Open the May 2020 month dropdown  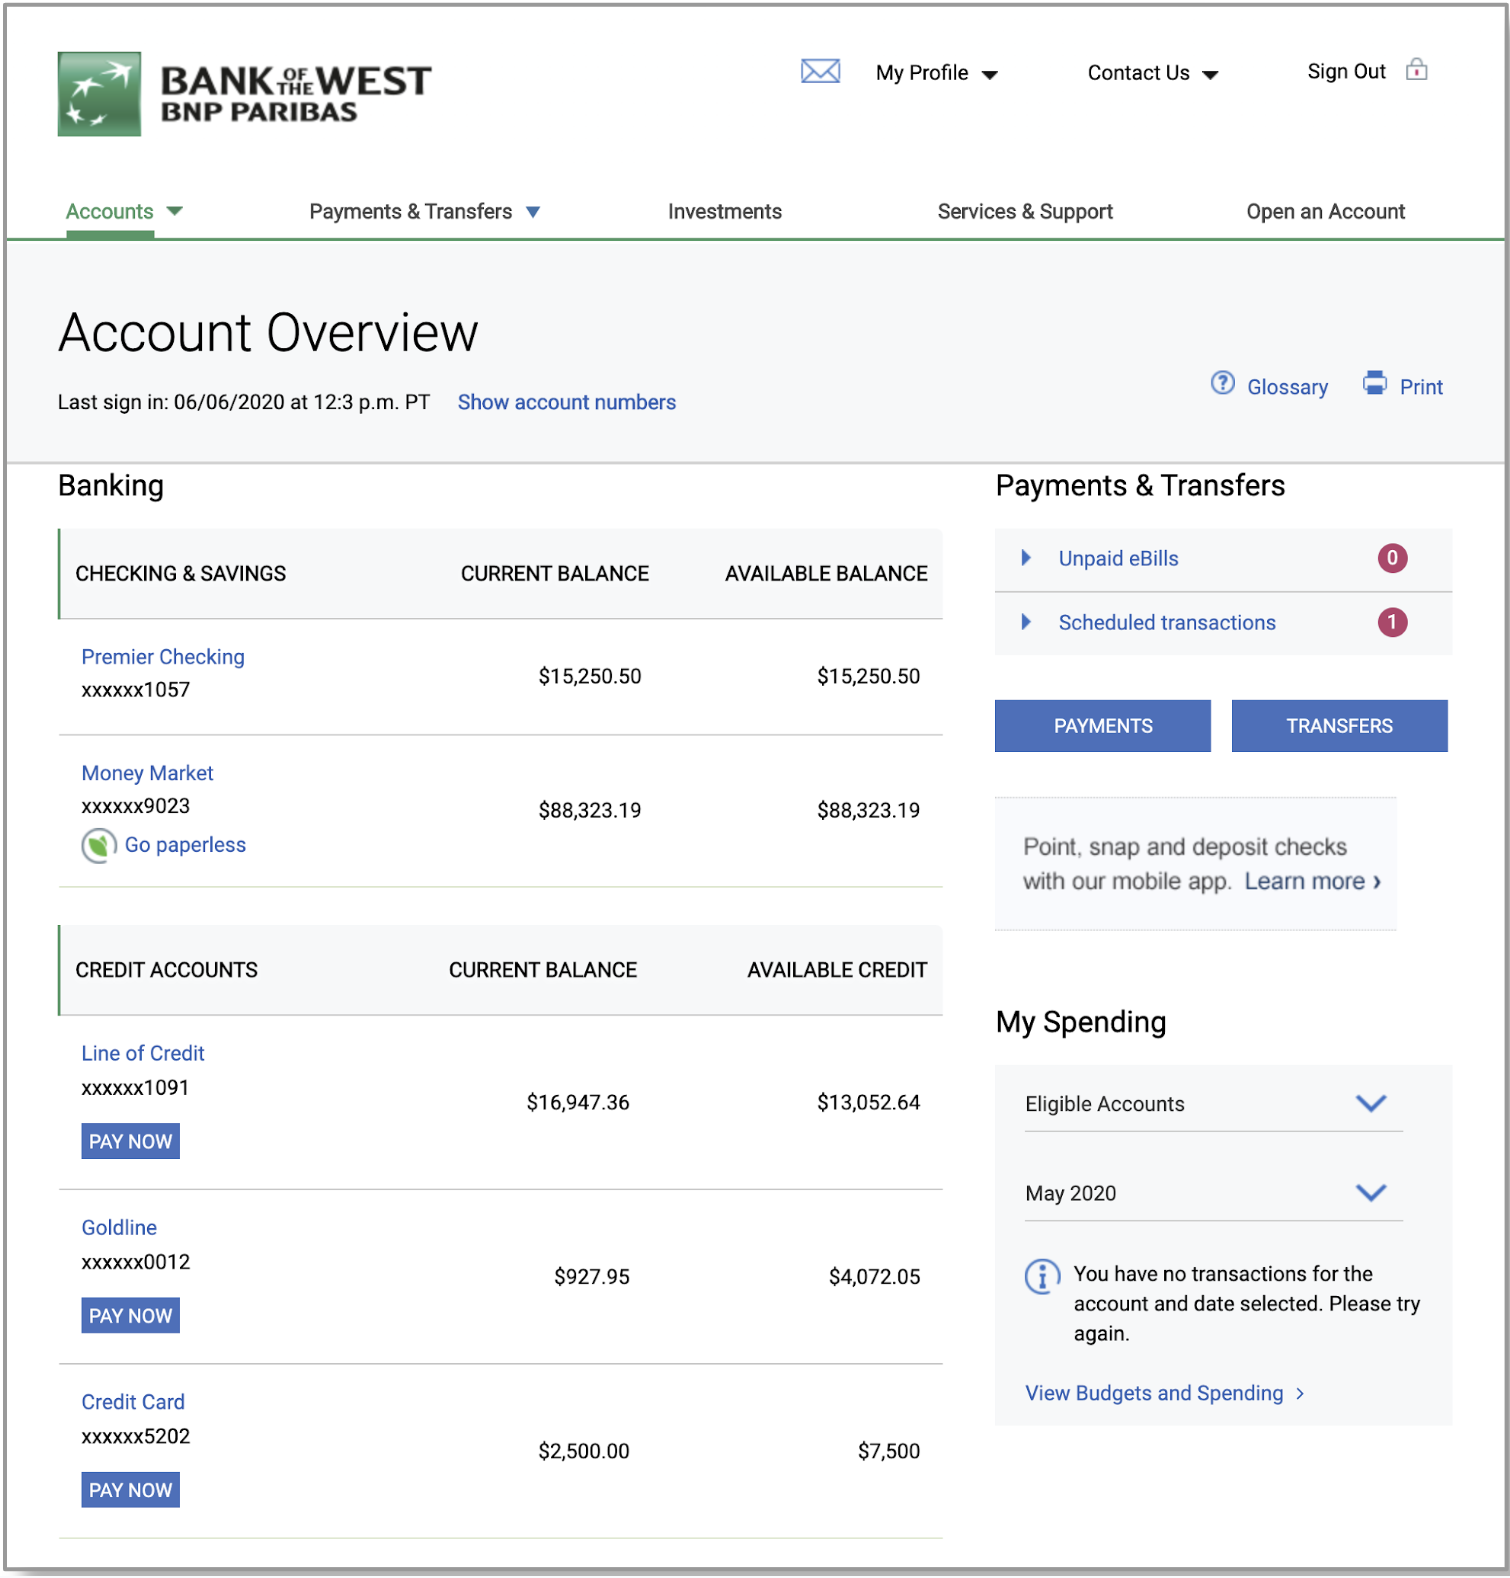(1213, 1193)
